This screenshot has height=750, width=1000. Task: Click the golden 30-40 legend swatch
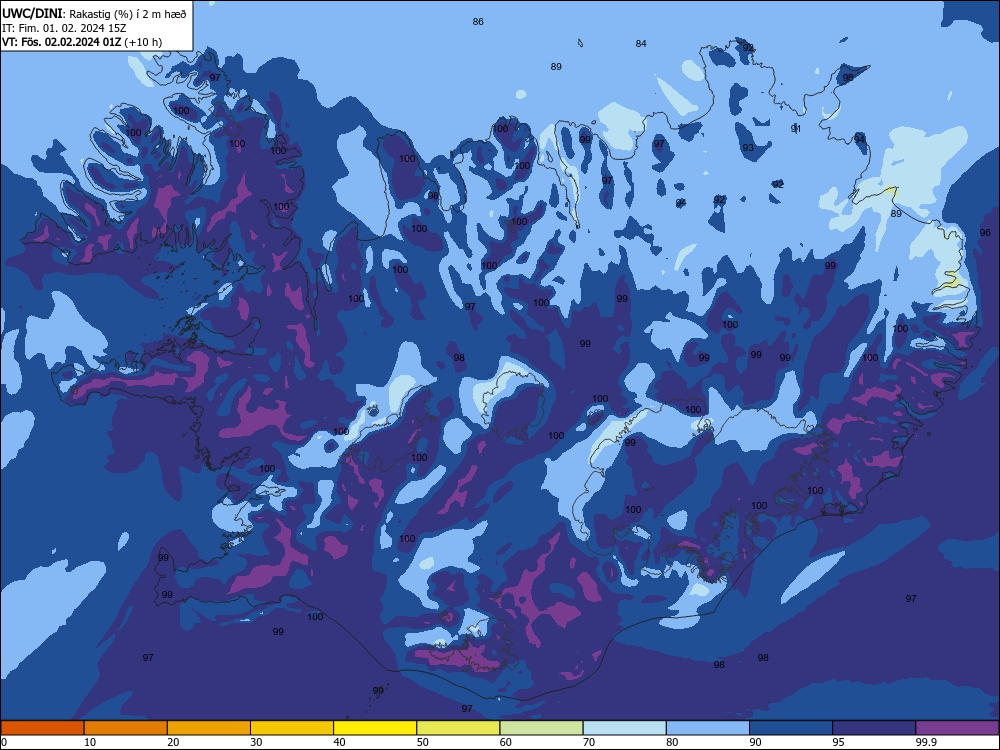point(292,728)
